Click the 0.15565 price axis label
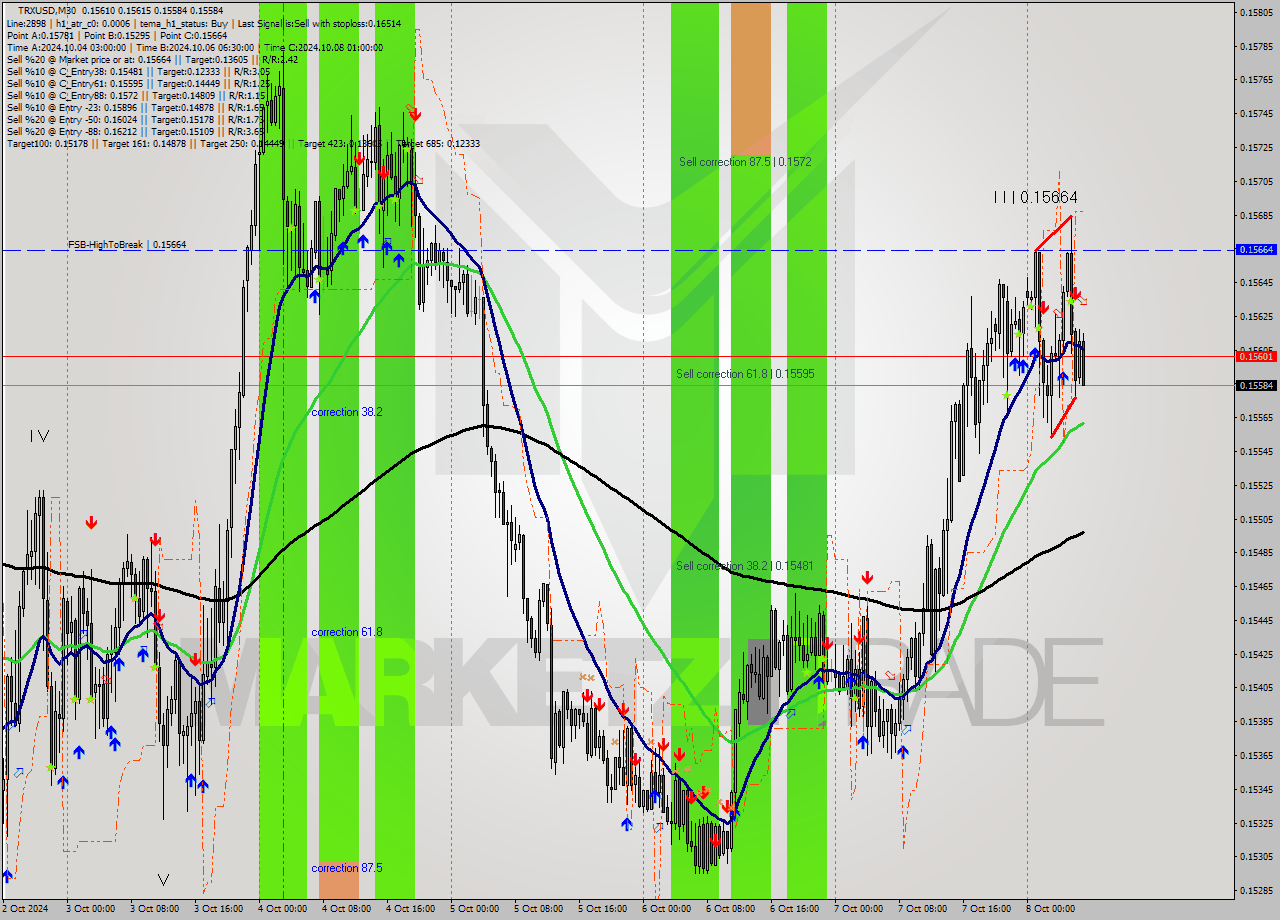 tap(1255, 418)
